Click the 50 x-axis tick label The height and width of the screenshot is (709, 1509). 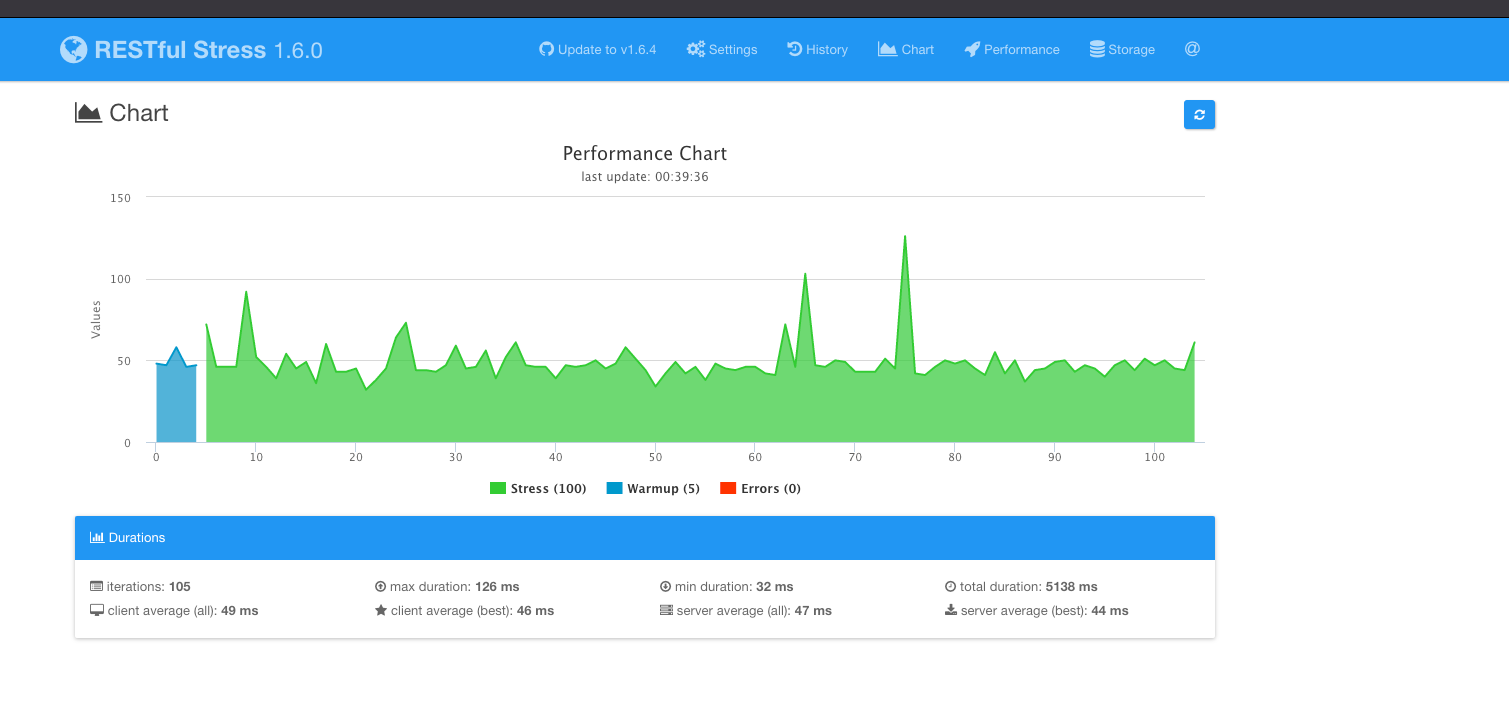tap(655, 457)
